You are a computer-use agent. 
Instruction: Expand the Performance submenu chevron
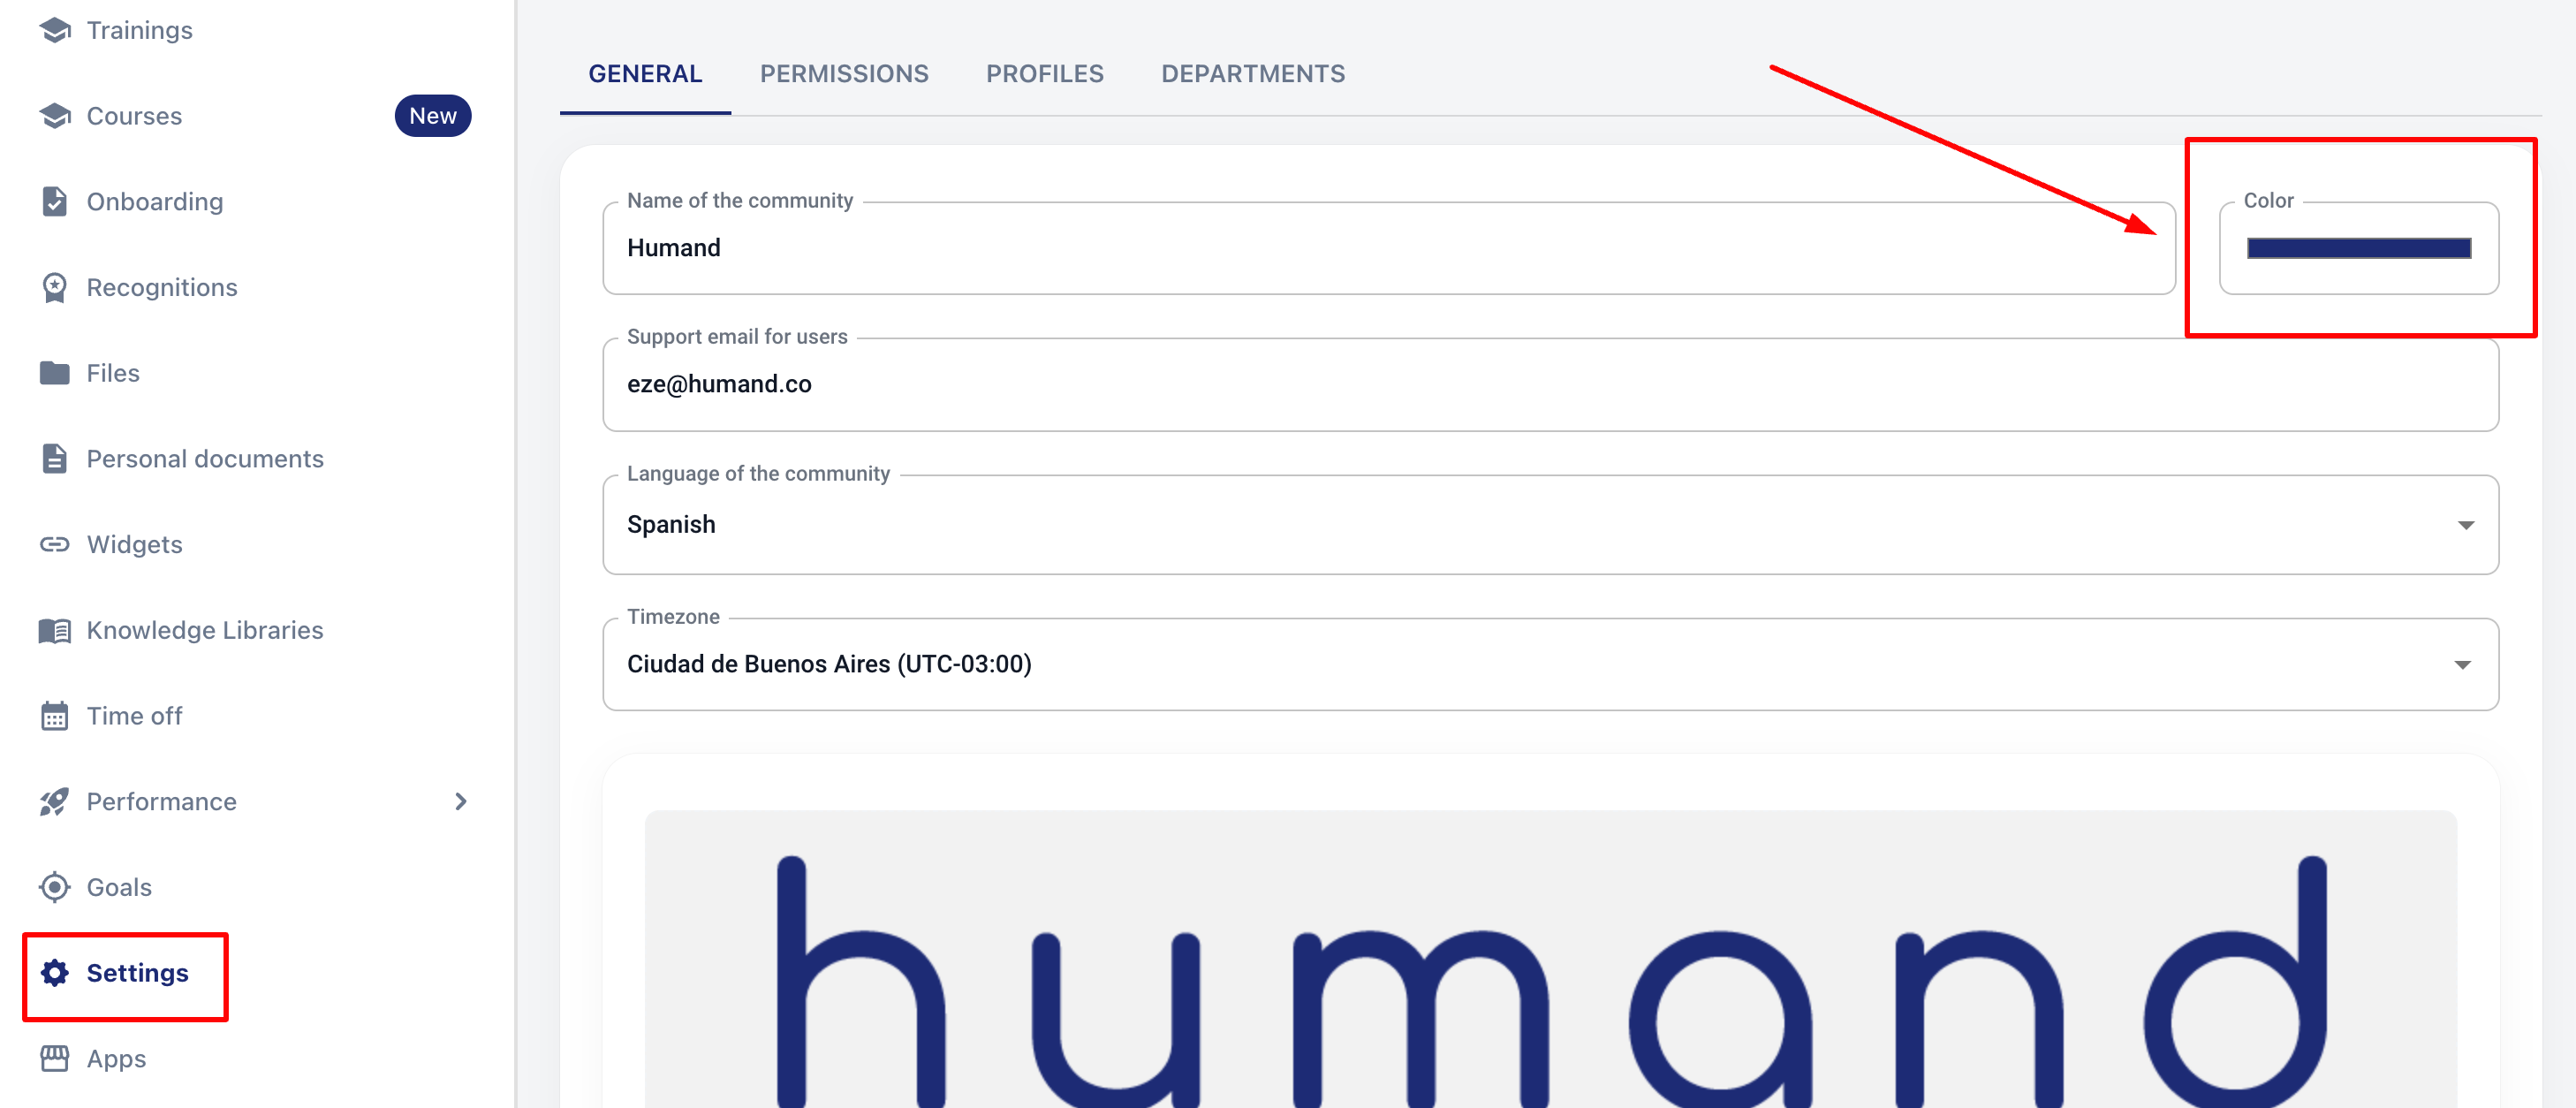coord(460,802)
